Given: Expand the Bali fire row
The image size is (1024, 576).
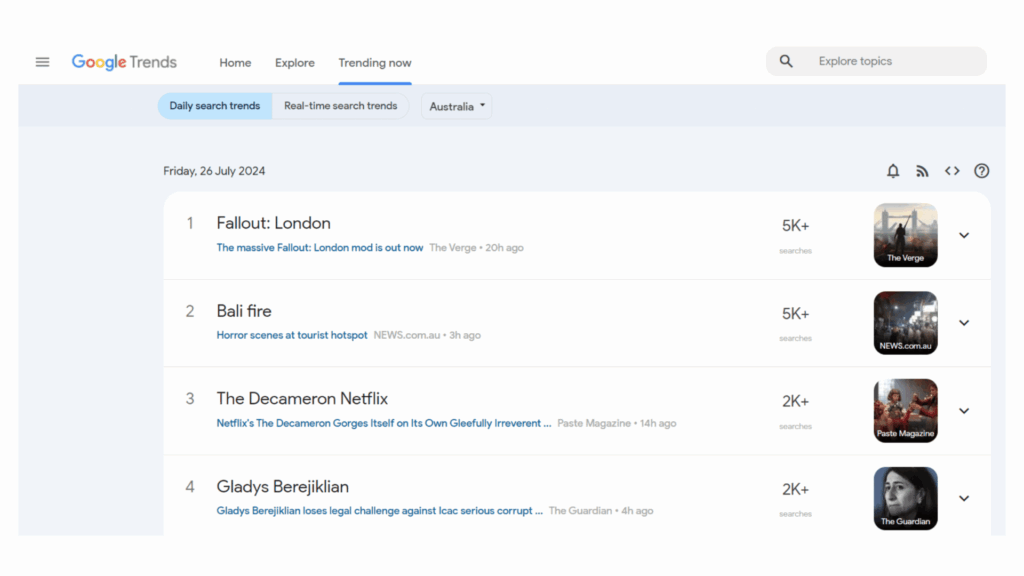Looking at the screenshot, I should pyautogui.click(x=964, y=323).
